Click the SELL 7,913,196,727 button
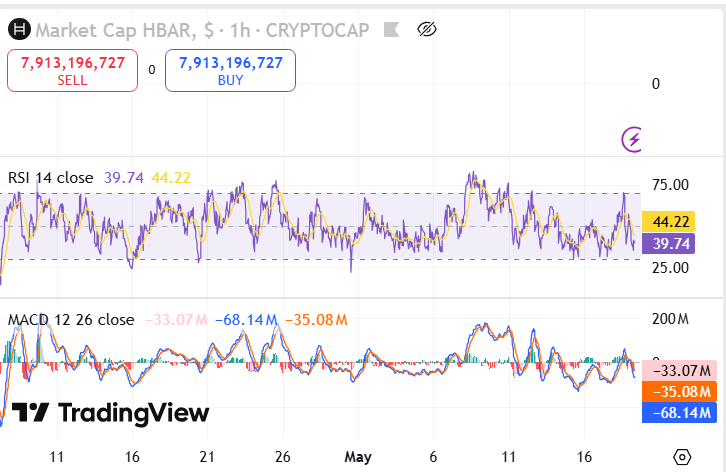Viewport: 726px width, 472px height. click(x=72, y=70)
